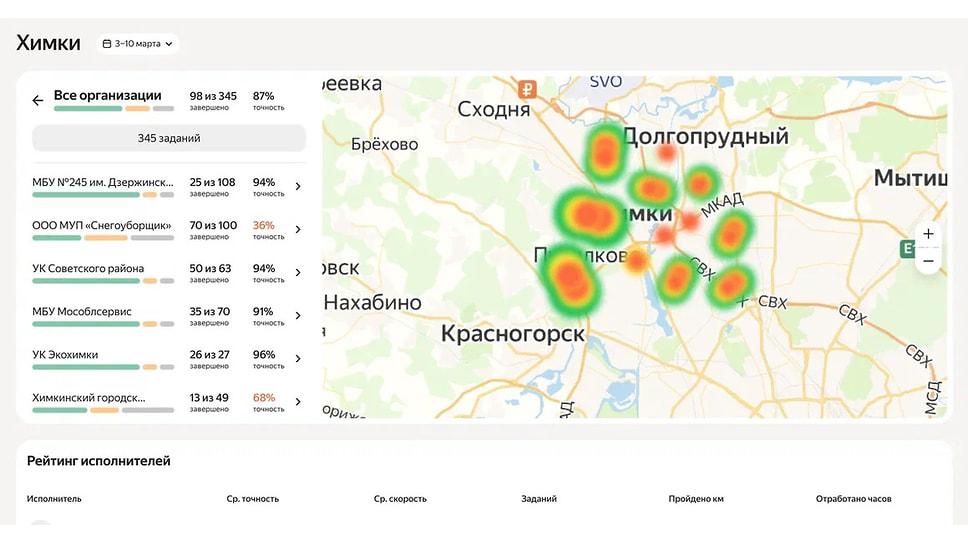Expand МБУ Мособлсервис row chevron

coord(298,316)
